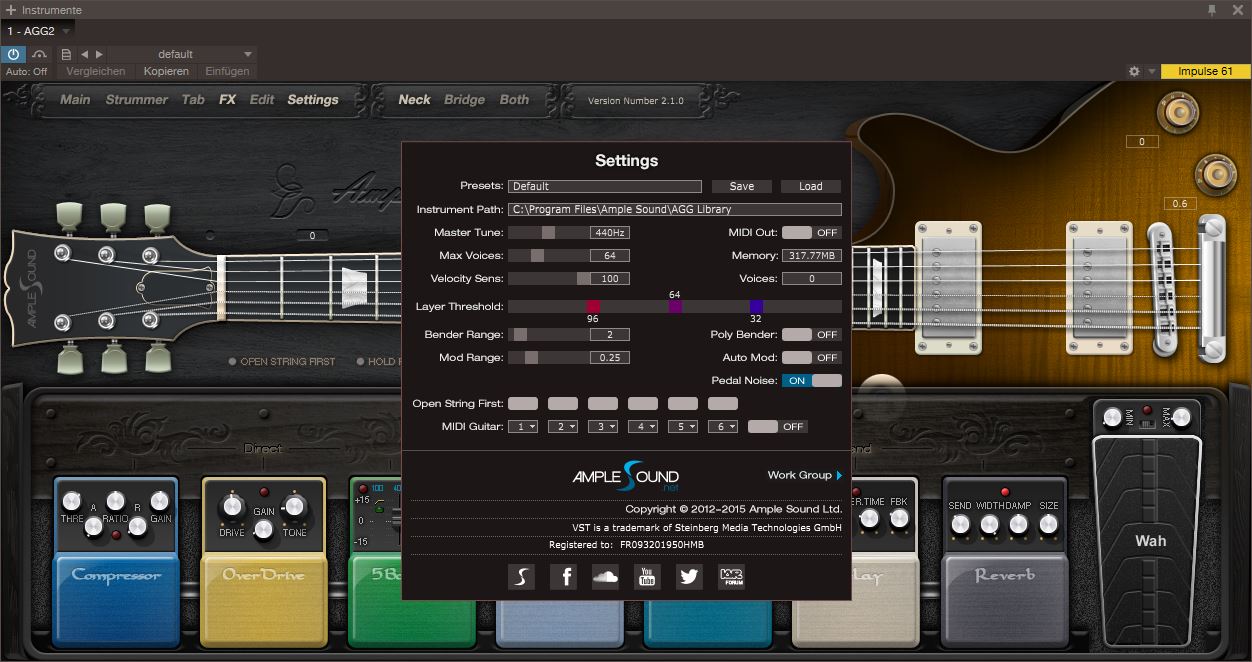Image resolution: width=1252 pixels, height=662 pixels.
Task: Click the Kopieren button
Action: coord(166,71)
